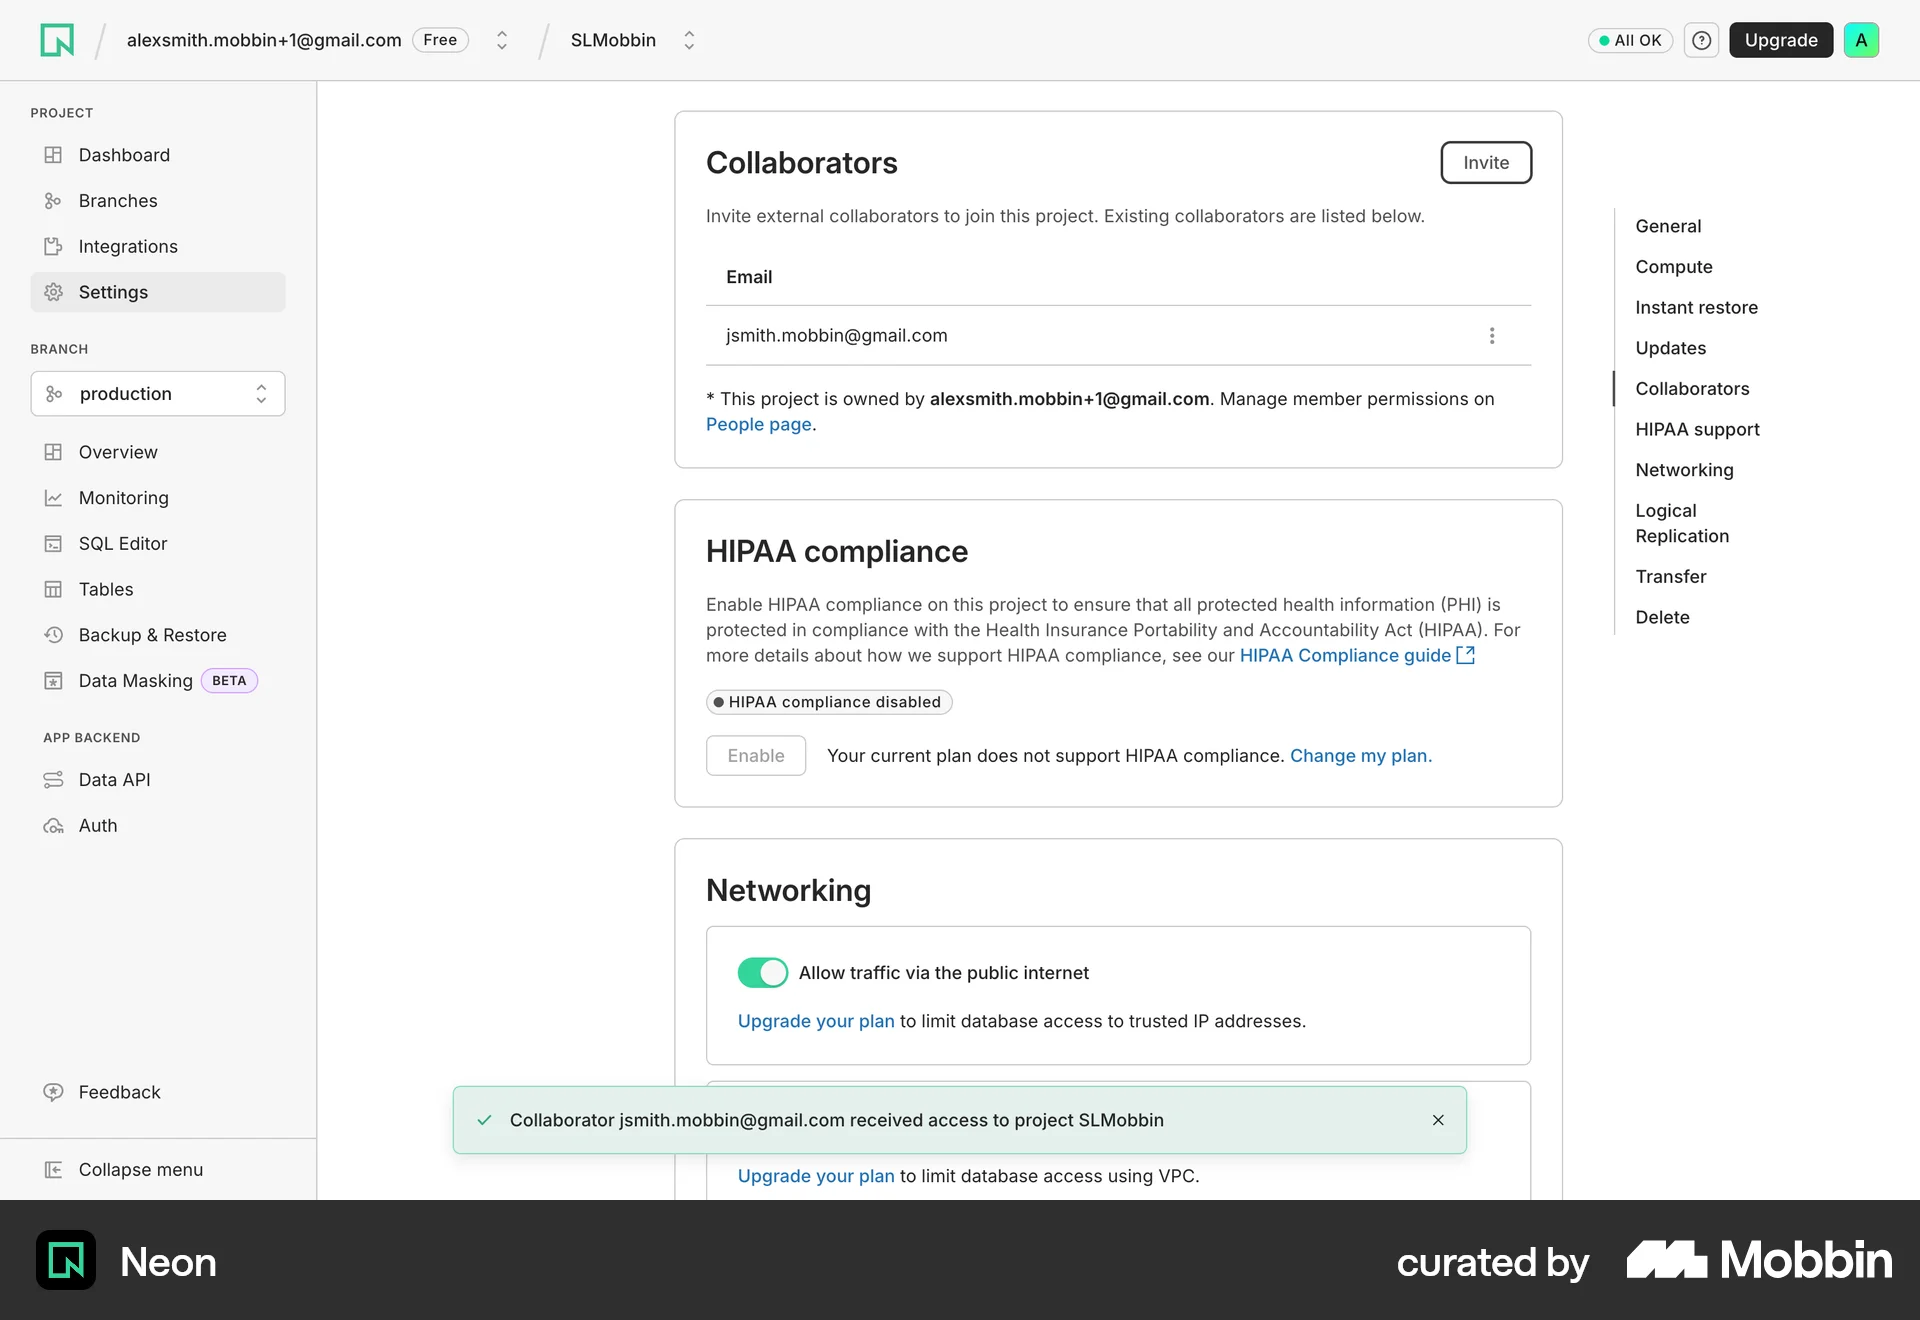Click the Email column header
Screen dimensions: 1920x1320
click(749, 277)
